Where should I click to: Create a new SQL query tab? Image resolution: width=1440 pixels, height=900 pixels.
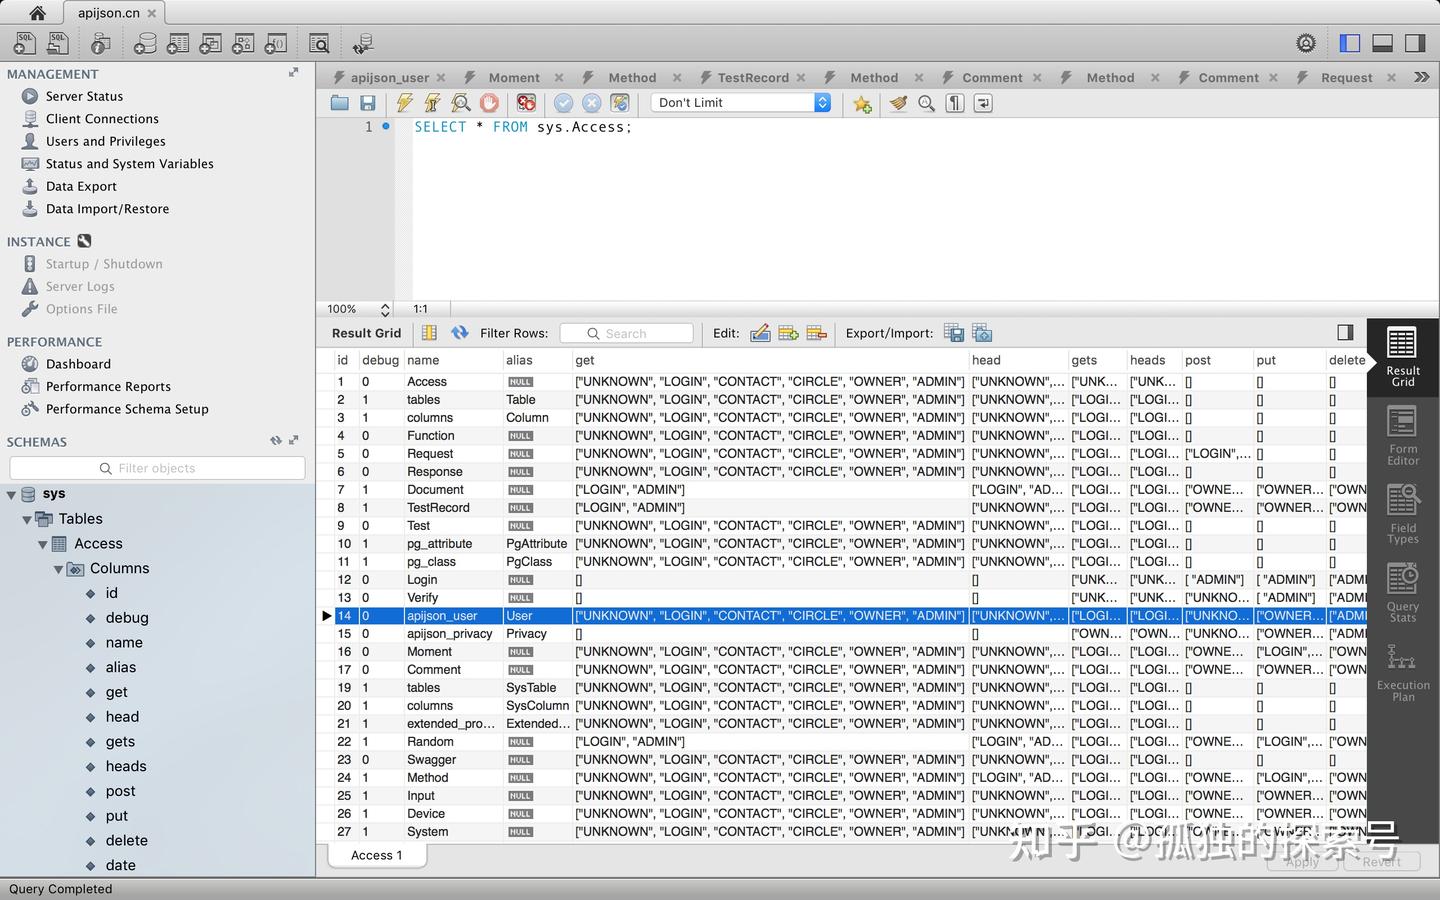25,43
